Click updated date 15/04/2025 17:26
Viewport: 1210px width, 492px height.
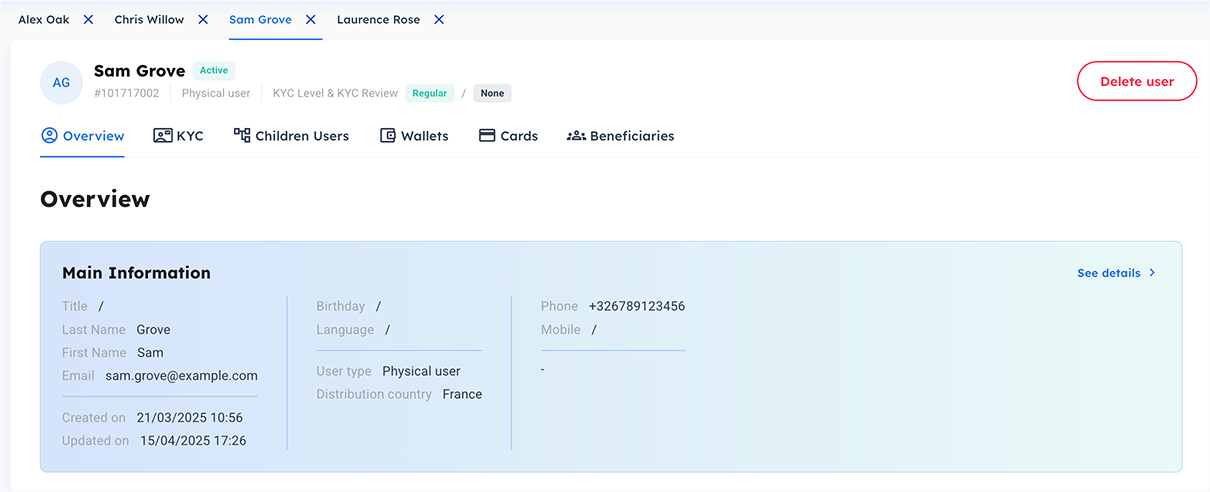(193, 440)
